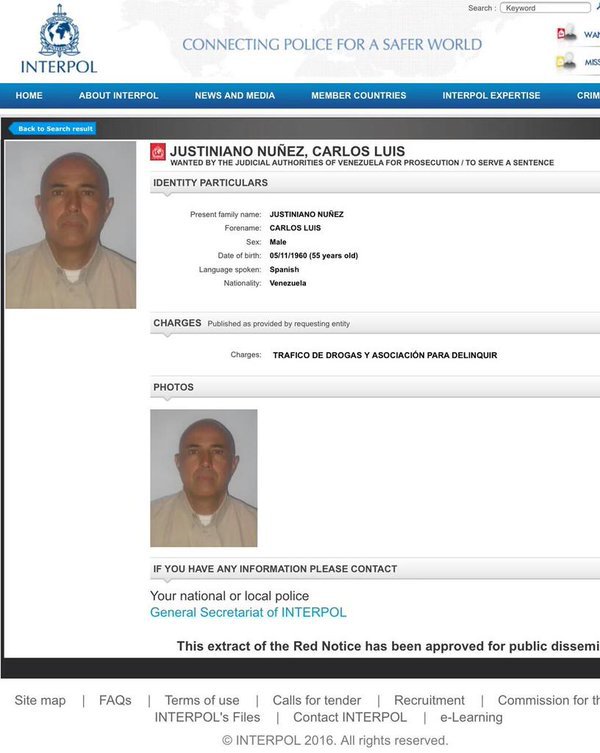
Task: Click the Keyword search field
Action: tap(545, 8)
